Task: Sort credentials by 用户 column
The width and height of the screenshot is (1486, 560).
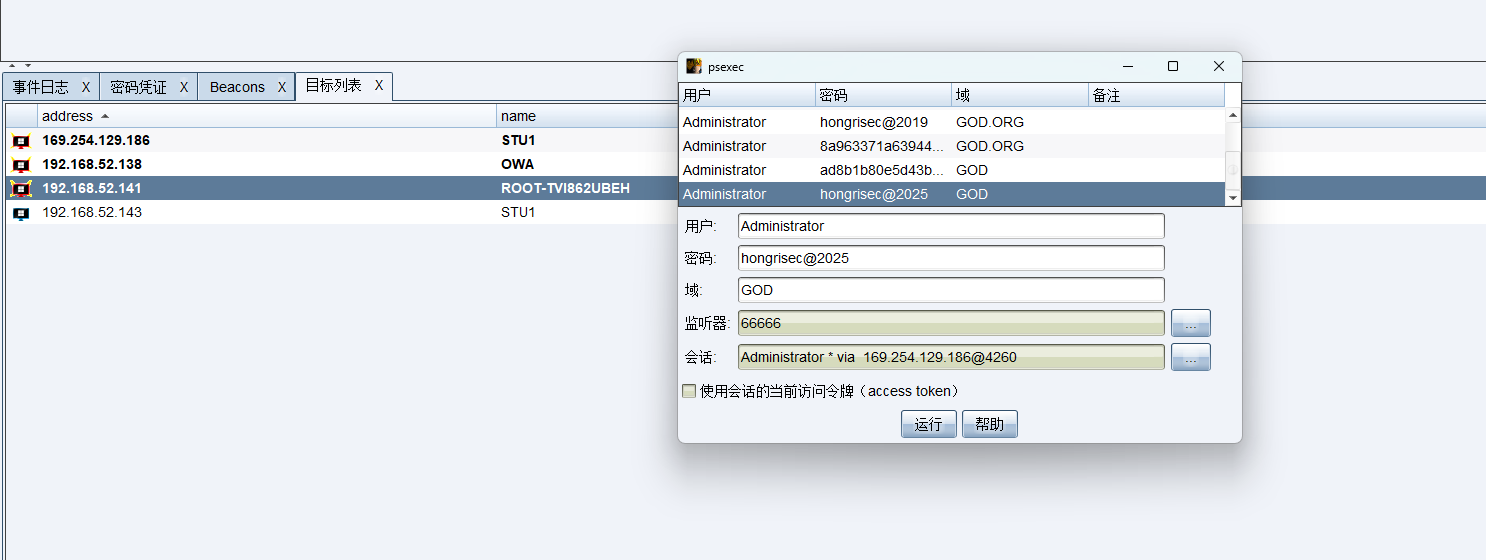Action: click(747, 95)
